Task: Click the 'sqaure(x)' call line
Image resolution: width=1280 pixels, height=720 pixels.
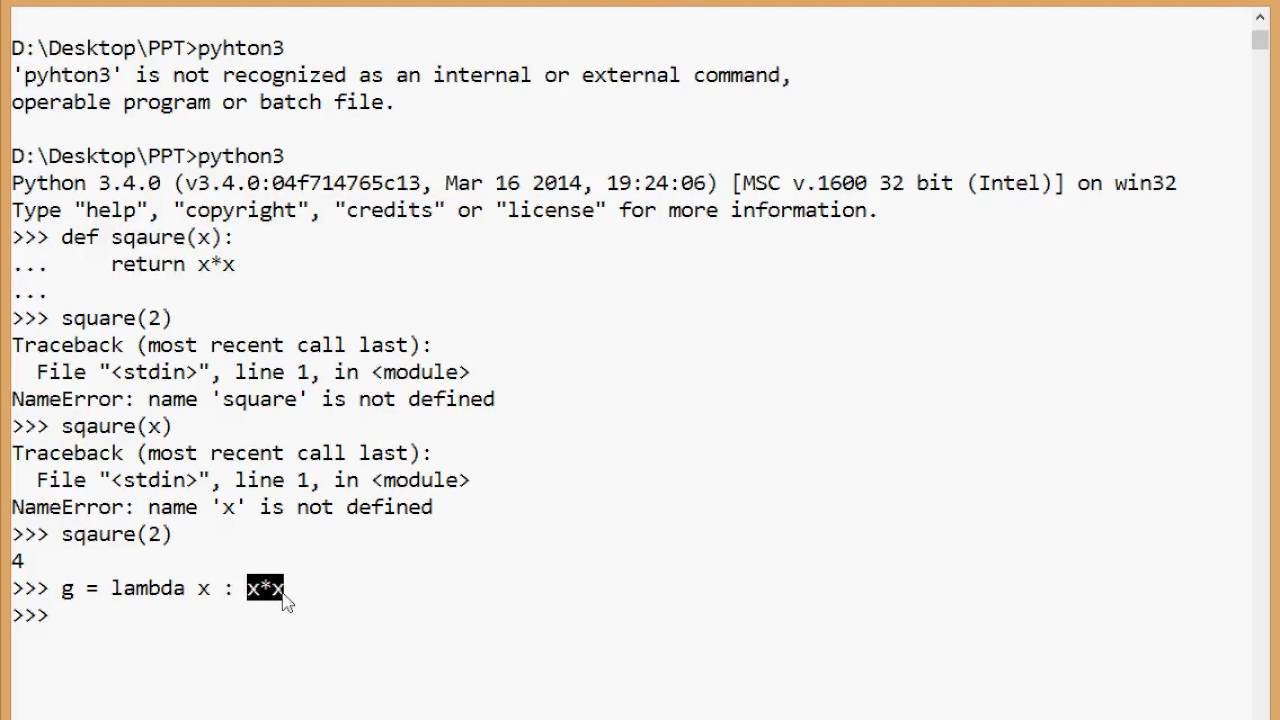Action: (x=116, y=426)
